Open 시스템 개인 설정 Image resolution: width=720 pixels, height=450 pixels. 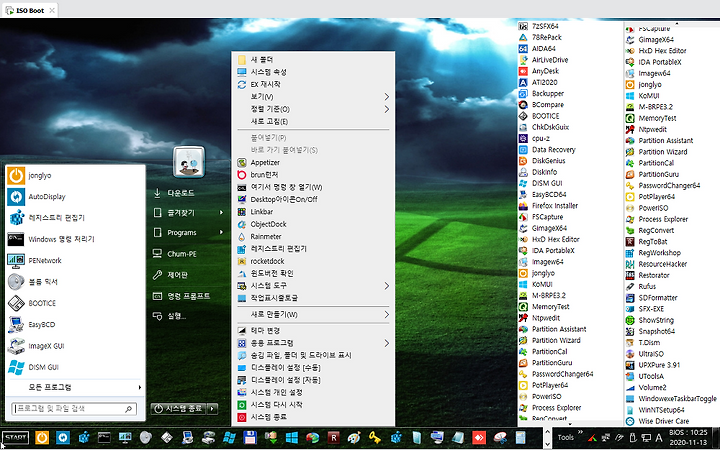click(313, 393)
